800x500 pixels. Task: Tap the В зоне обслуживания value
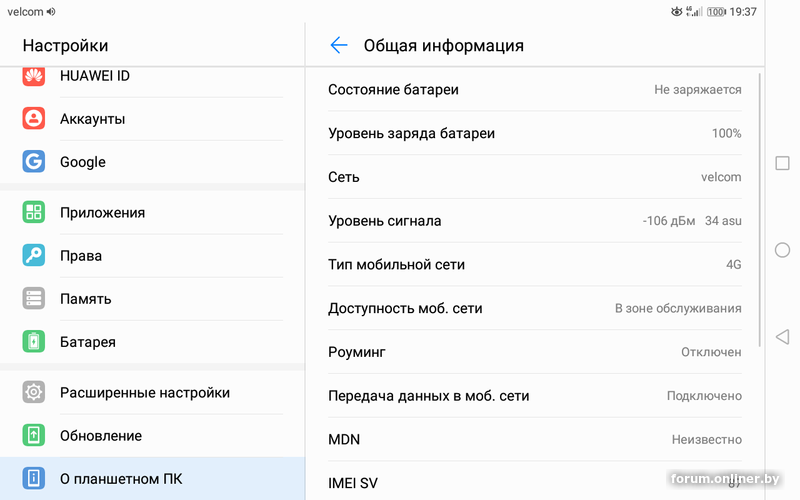(x=678, y=308)
